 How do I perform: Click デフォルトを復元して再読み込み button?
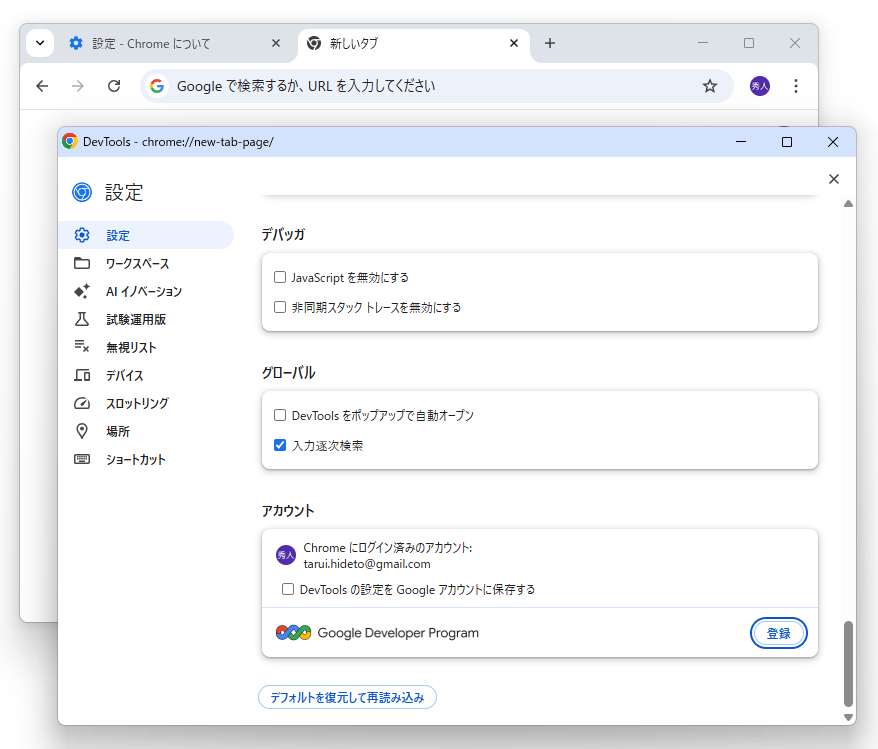[x=347, y=697]
